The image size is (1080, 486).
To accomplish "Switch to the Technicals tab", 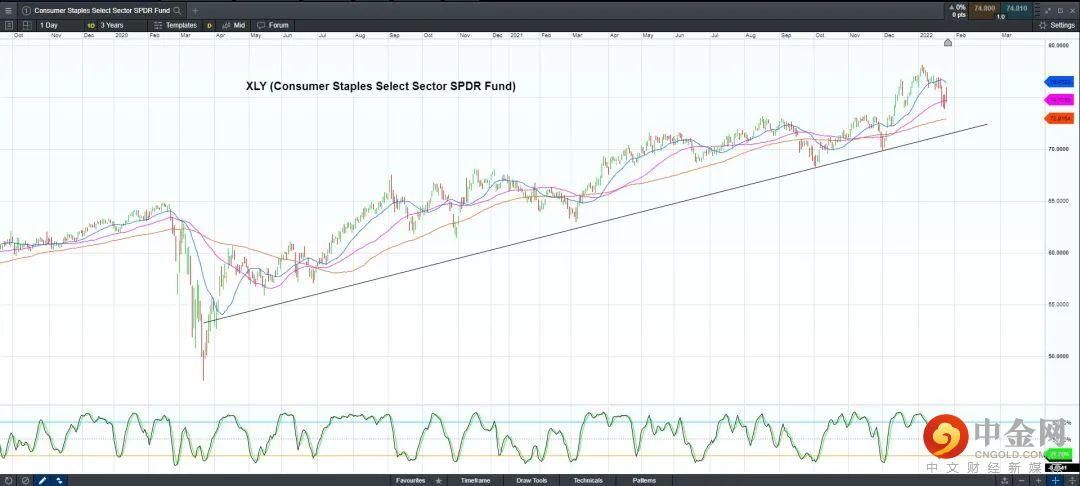I will pyautogui.click(x=588, y=480).
